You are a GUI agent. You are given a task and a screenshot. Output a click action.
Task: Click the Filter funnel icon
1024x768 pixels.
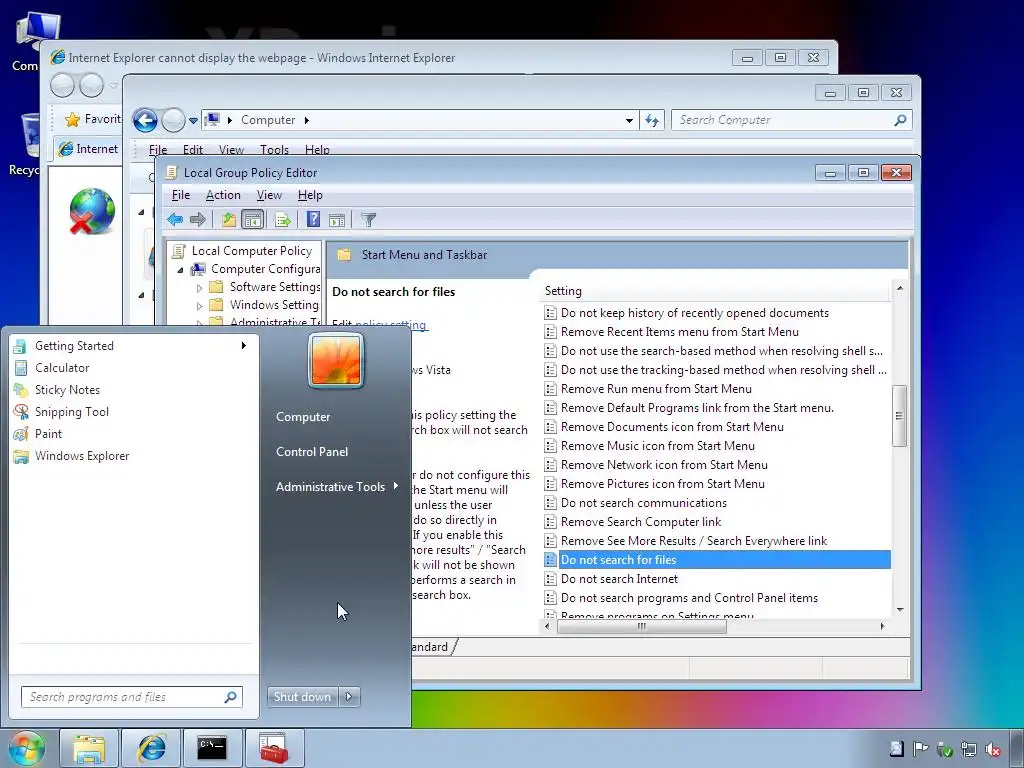tap(368, 219)
